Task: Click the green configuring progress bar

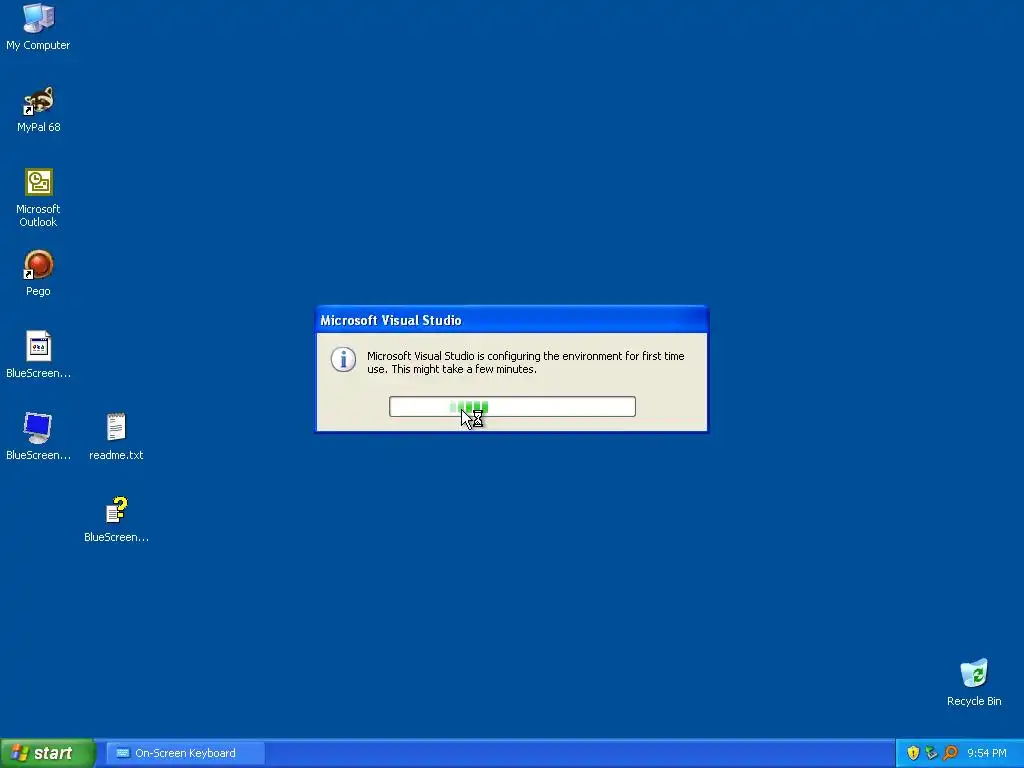Action: [x=512, y=406]
